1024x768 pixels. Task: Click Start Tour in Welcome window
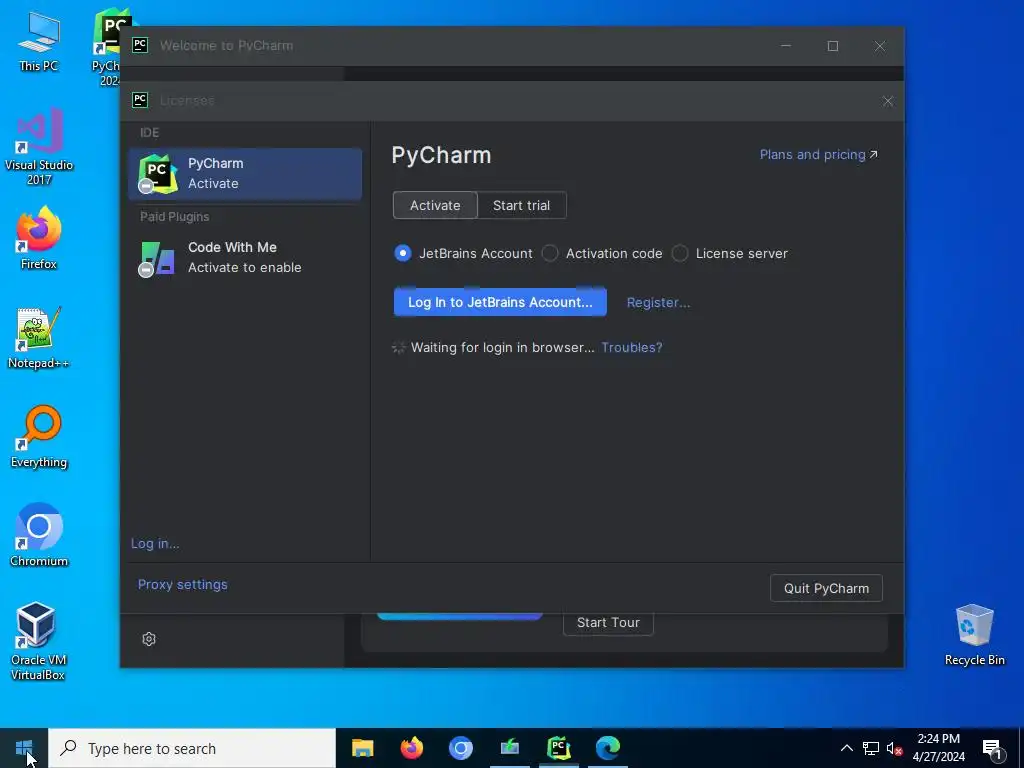[x=608, y=622]
